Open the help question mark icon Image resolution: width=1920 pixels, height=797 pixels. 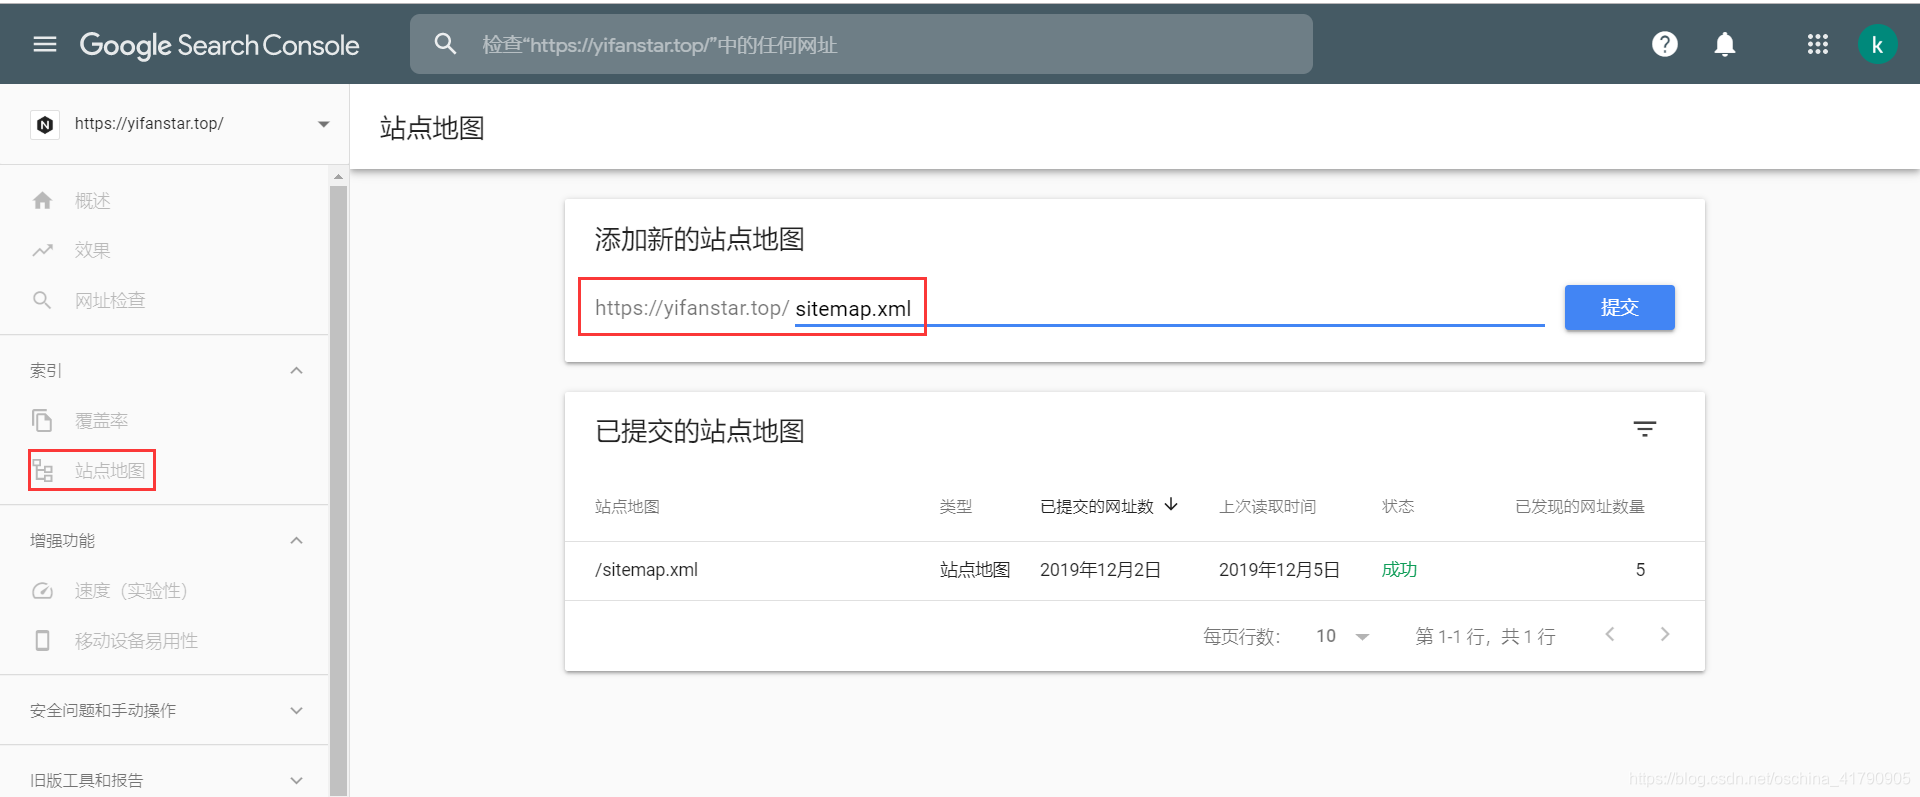(x=1665, y=44)
